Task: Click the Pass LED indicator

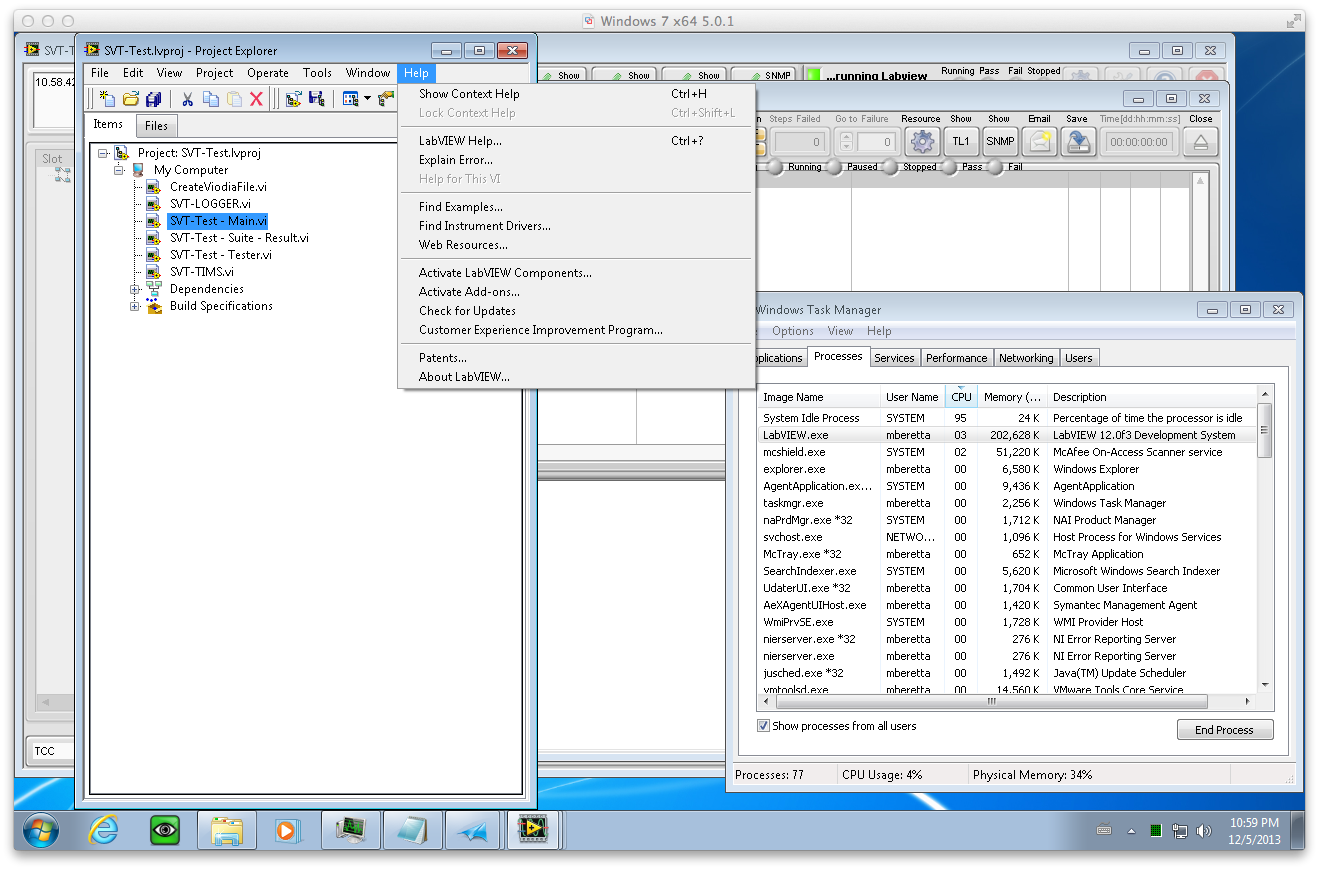Action: [x=947, y=167]
